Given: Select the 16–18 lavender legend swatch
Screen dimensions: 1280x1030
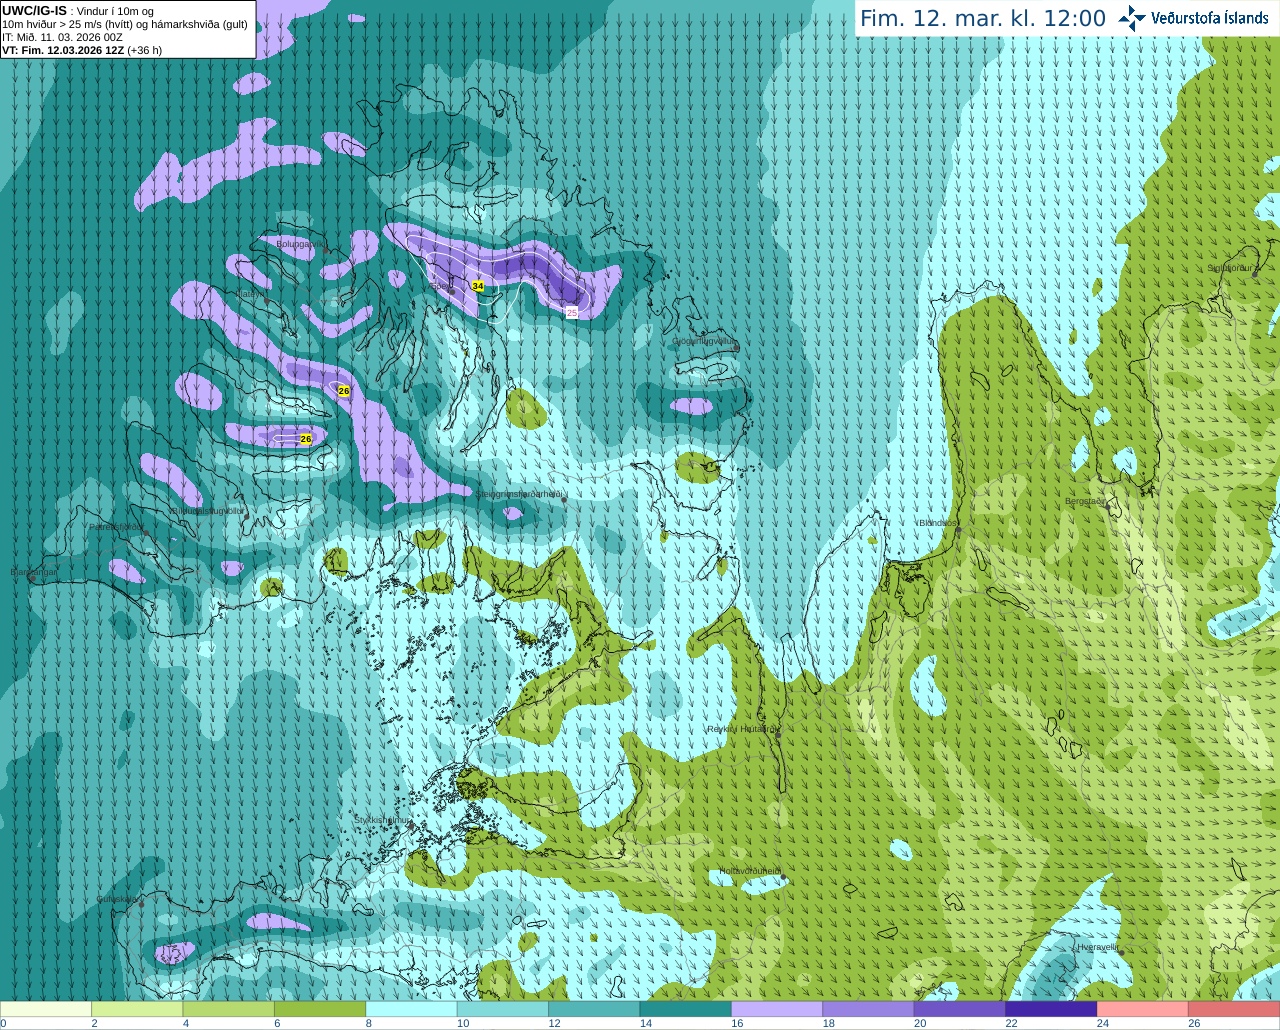Looking at the screenshot, I should (x=777, y=1010).
